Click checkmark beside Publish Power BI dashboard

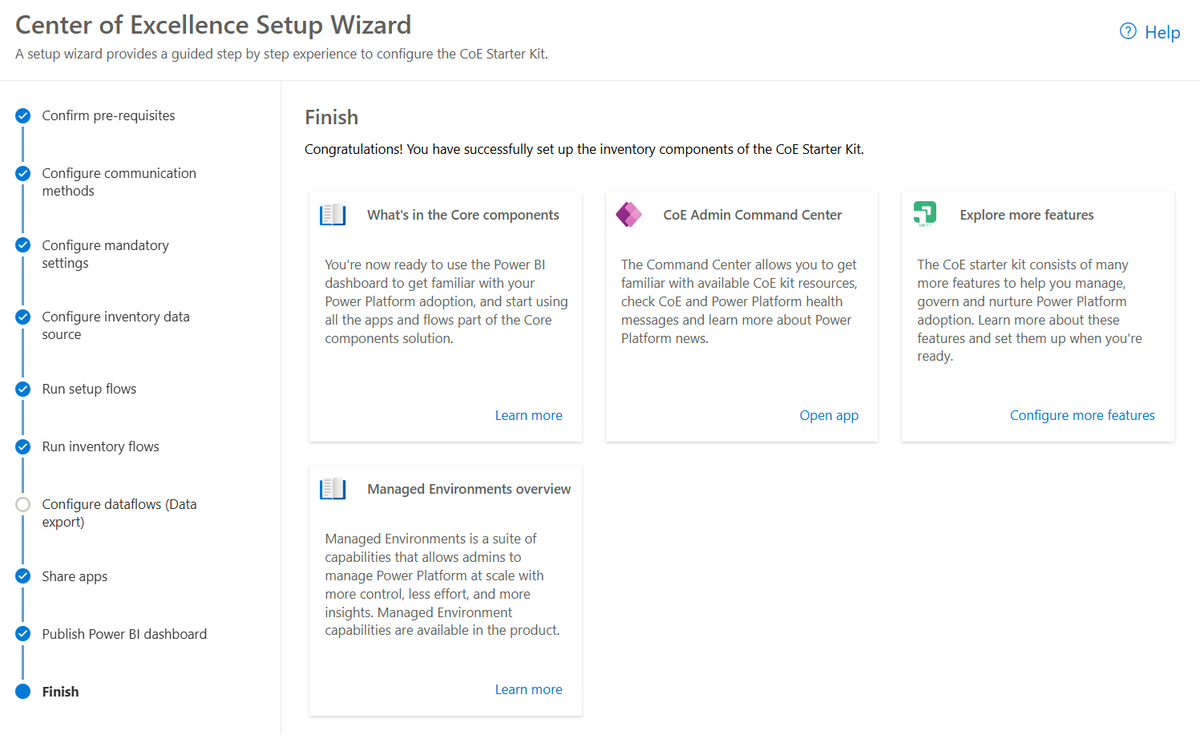point(23,634)
